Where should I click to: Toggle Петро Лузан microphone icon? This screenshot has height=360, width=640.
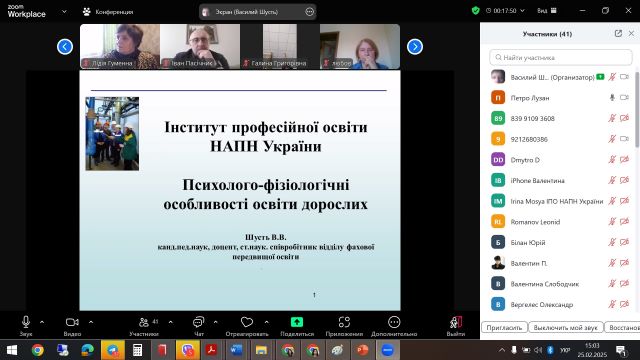(x=612, y=98)
